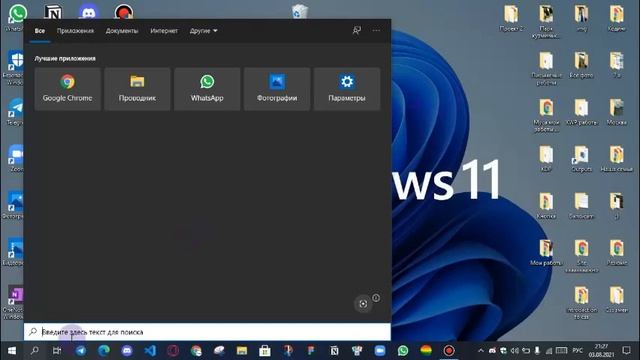Viewport: 640px width, 360px height.
Task: Open Figma from the taskbar
Action: coord(311,351)
